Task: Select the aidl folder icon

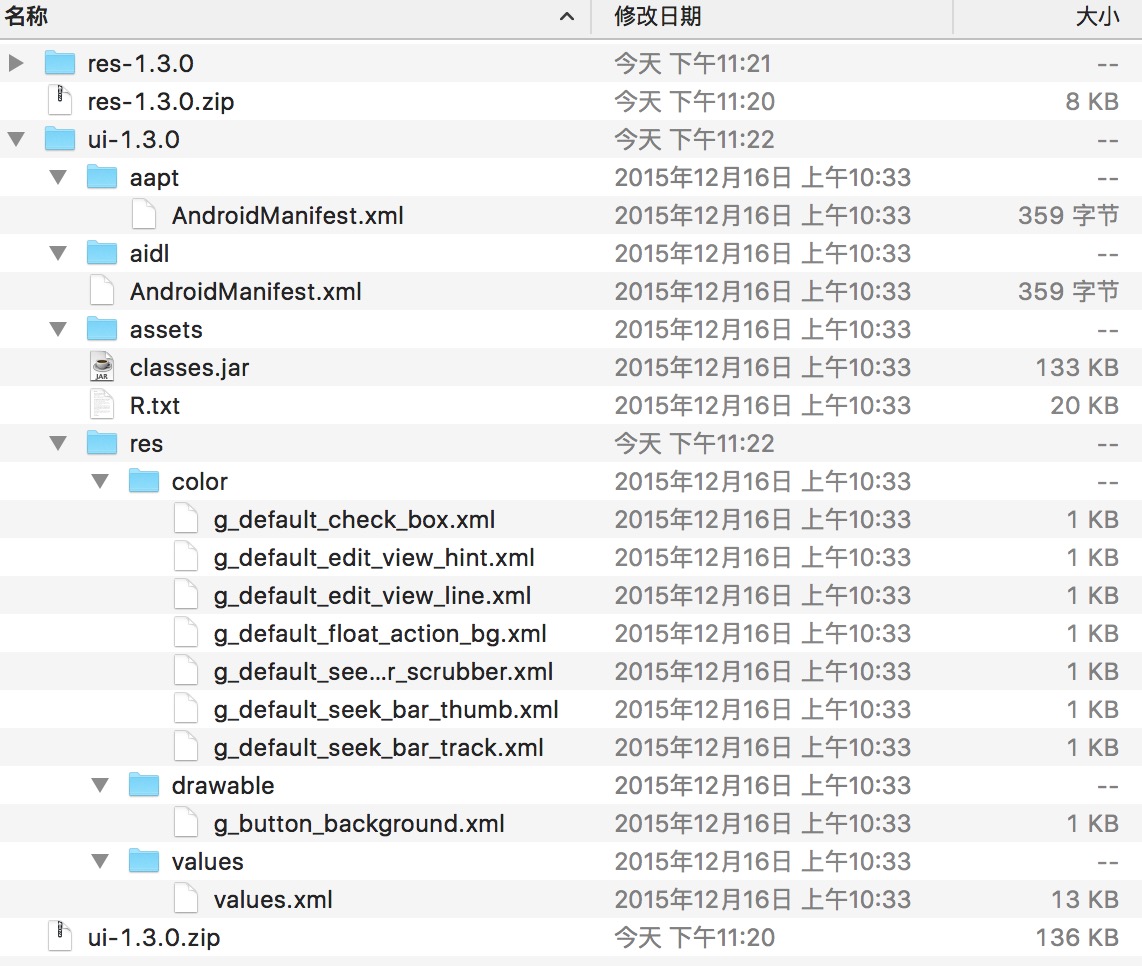Action: 102,253
